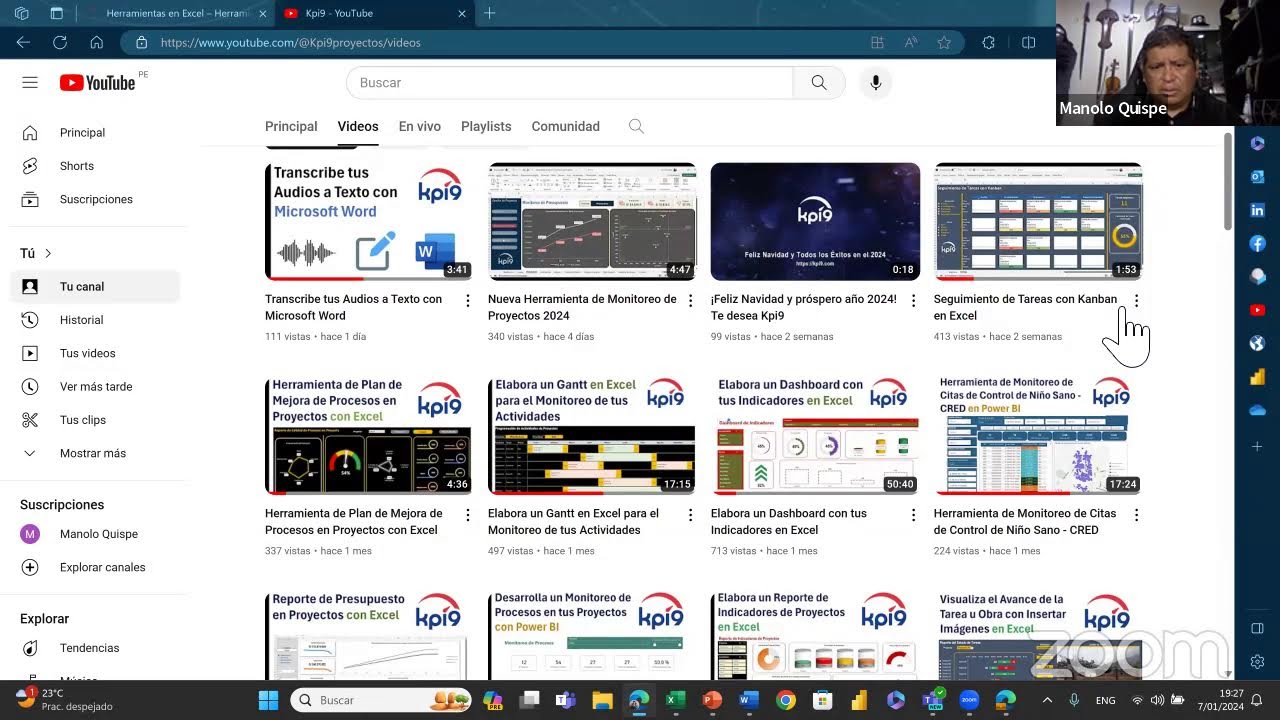Open Historial in the sidebar
Screen dimensions: 1280x720
coord(81,320)
